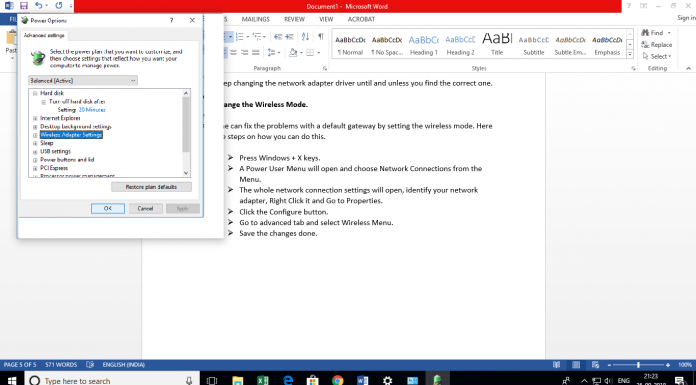
Task: Open the MAILINGS ribbon tab
Action: point(256,19)
